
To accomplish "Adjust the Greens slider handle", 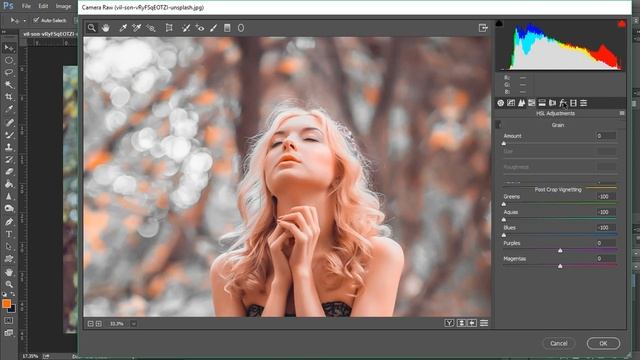I will pos(504,204).
